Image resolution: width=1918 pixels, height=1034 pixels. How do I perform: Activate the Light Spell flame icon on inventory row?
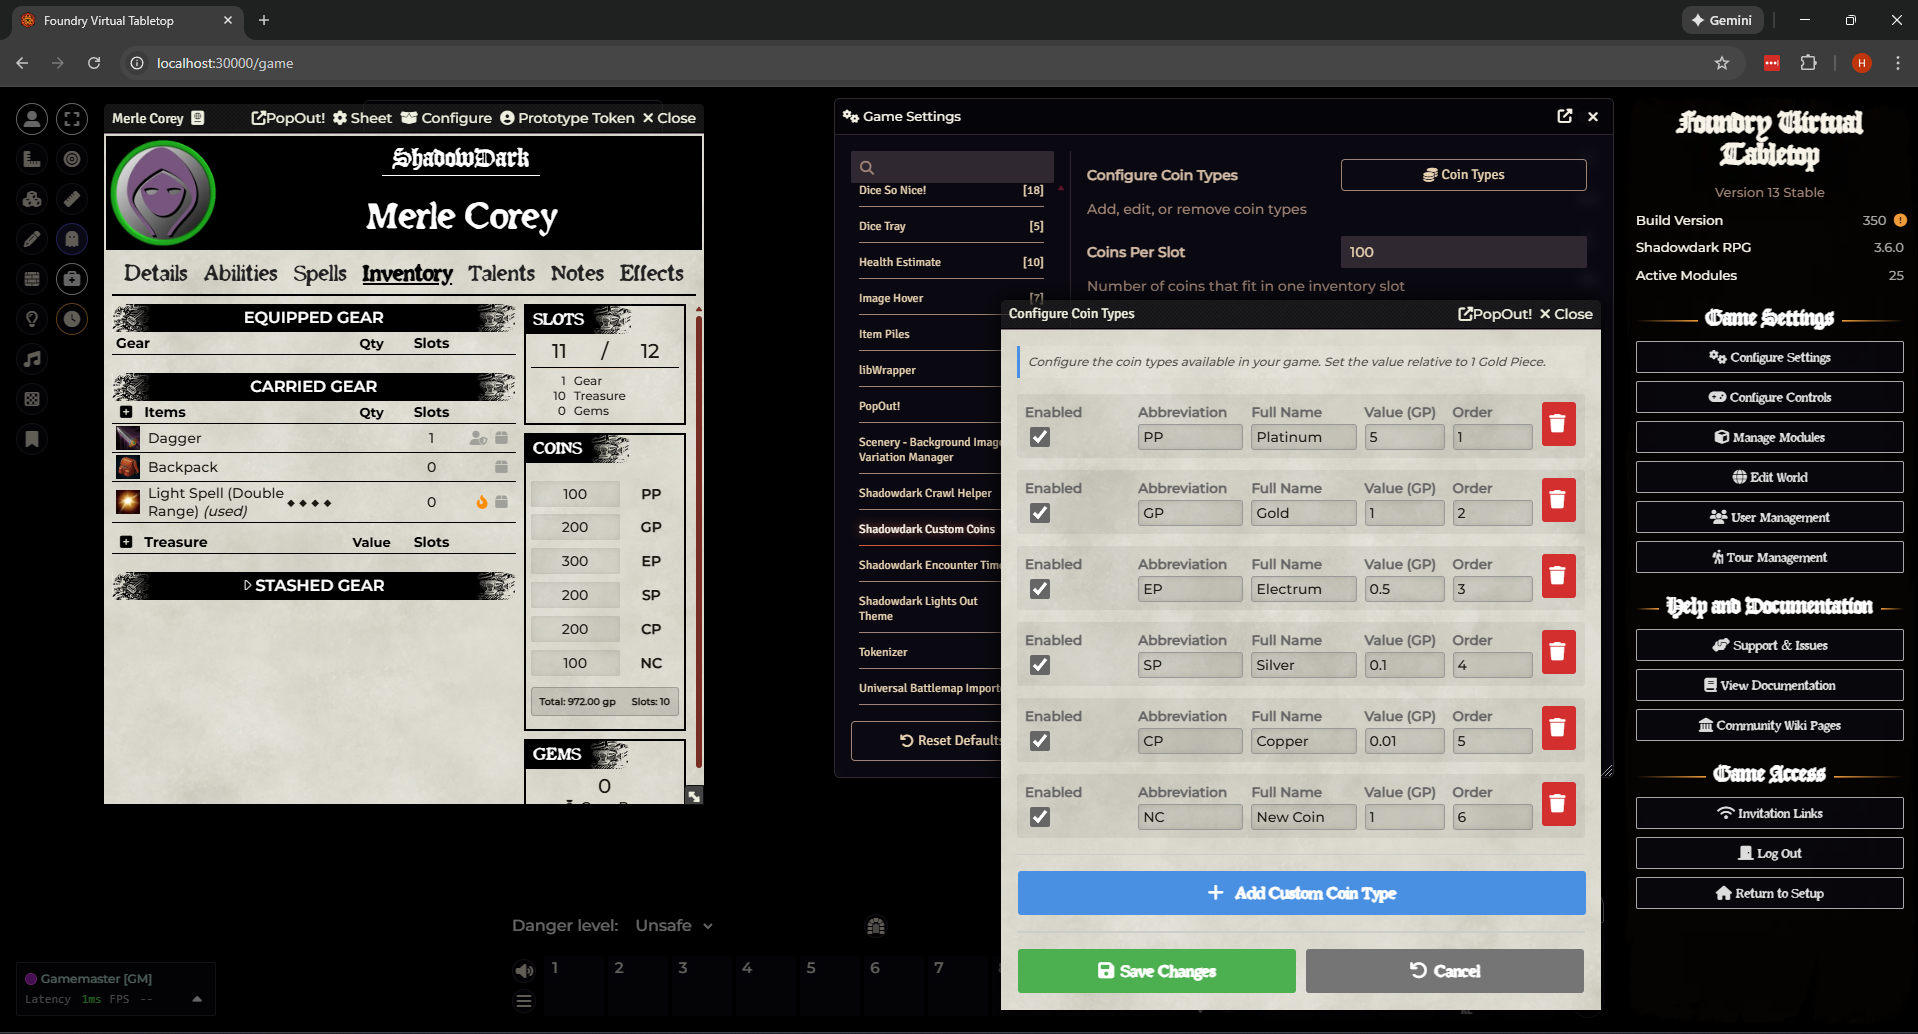482,502
